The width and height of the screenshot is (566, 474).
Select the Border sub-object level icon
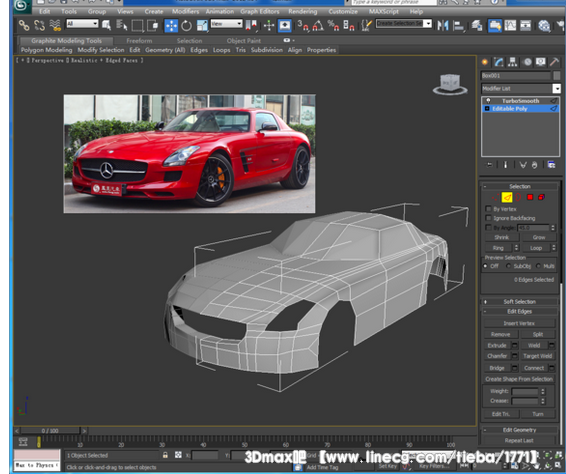point(518,197)
